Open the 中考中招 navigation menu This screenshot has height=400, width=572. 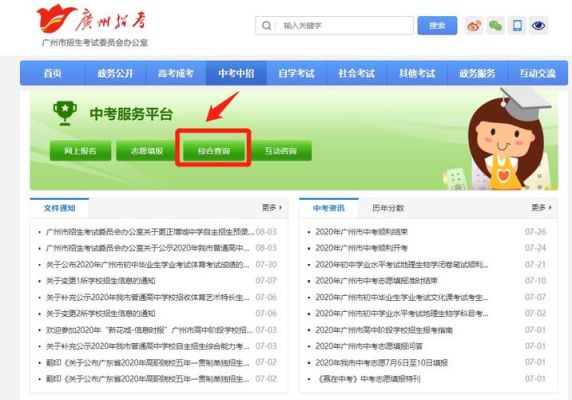(x=236, y=73)
